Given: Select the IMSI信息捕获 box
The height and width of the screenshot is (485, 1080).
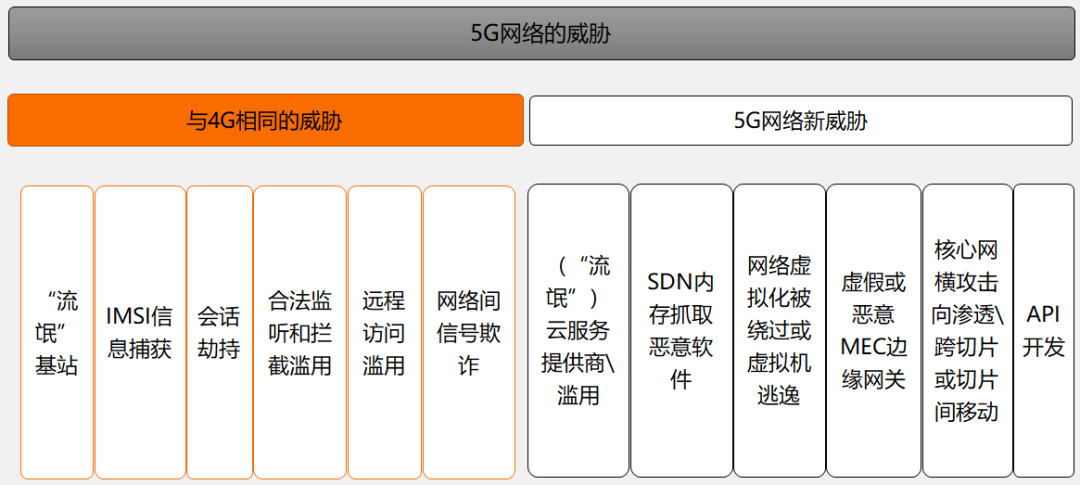Looking at the screenshot, I should point(140,332).
